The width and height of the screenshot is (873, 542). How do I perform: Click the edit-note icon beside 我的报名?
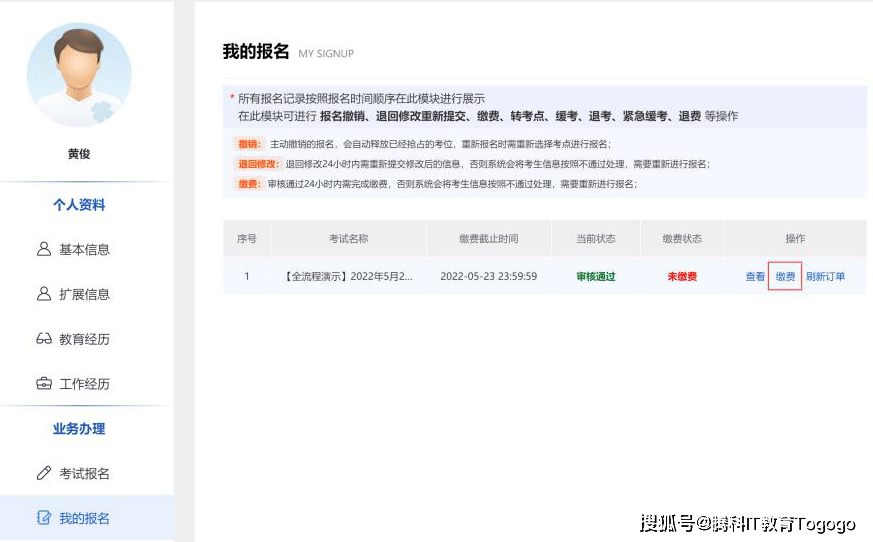pyautogui.click(x=43, y=517)
